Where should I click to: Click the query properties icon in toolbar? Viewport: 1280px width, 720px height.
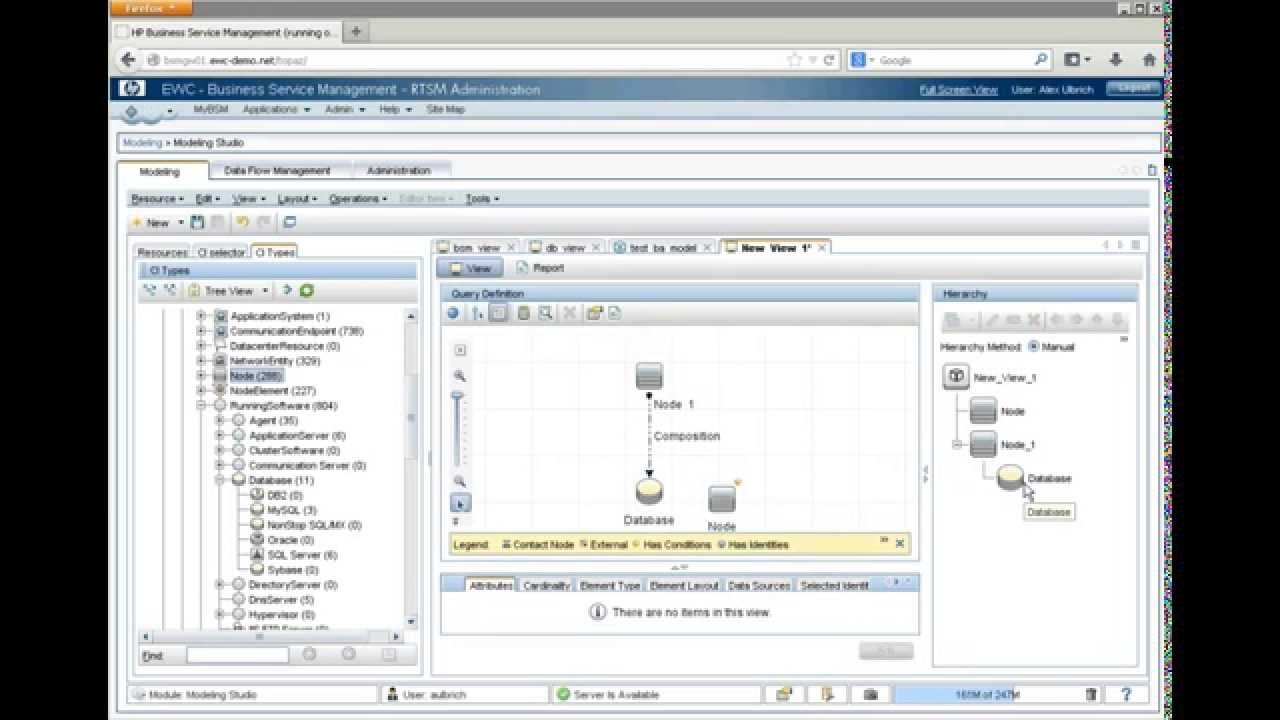click(x=594, y=313)
